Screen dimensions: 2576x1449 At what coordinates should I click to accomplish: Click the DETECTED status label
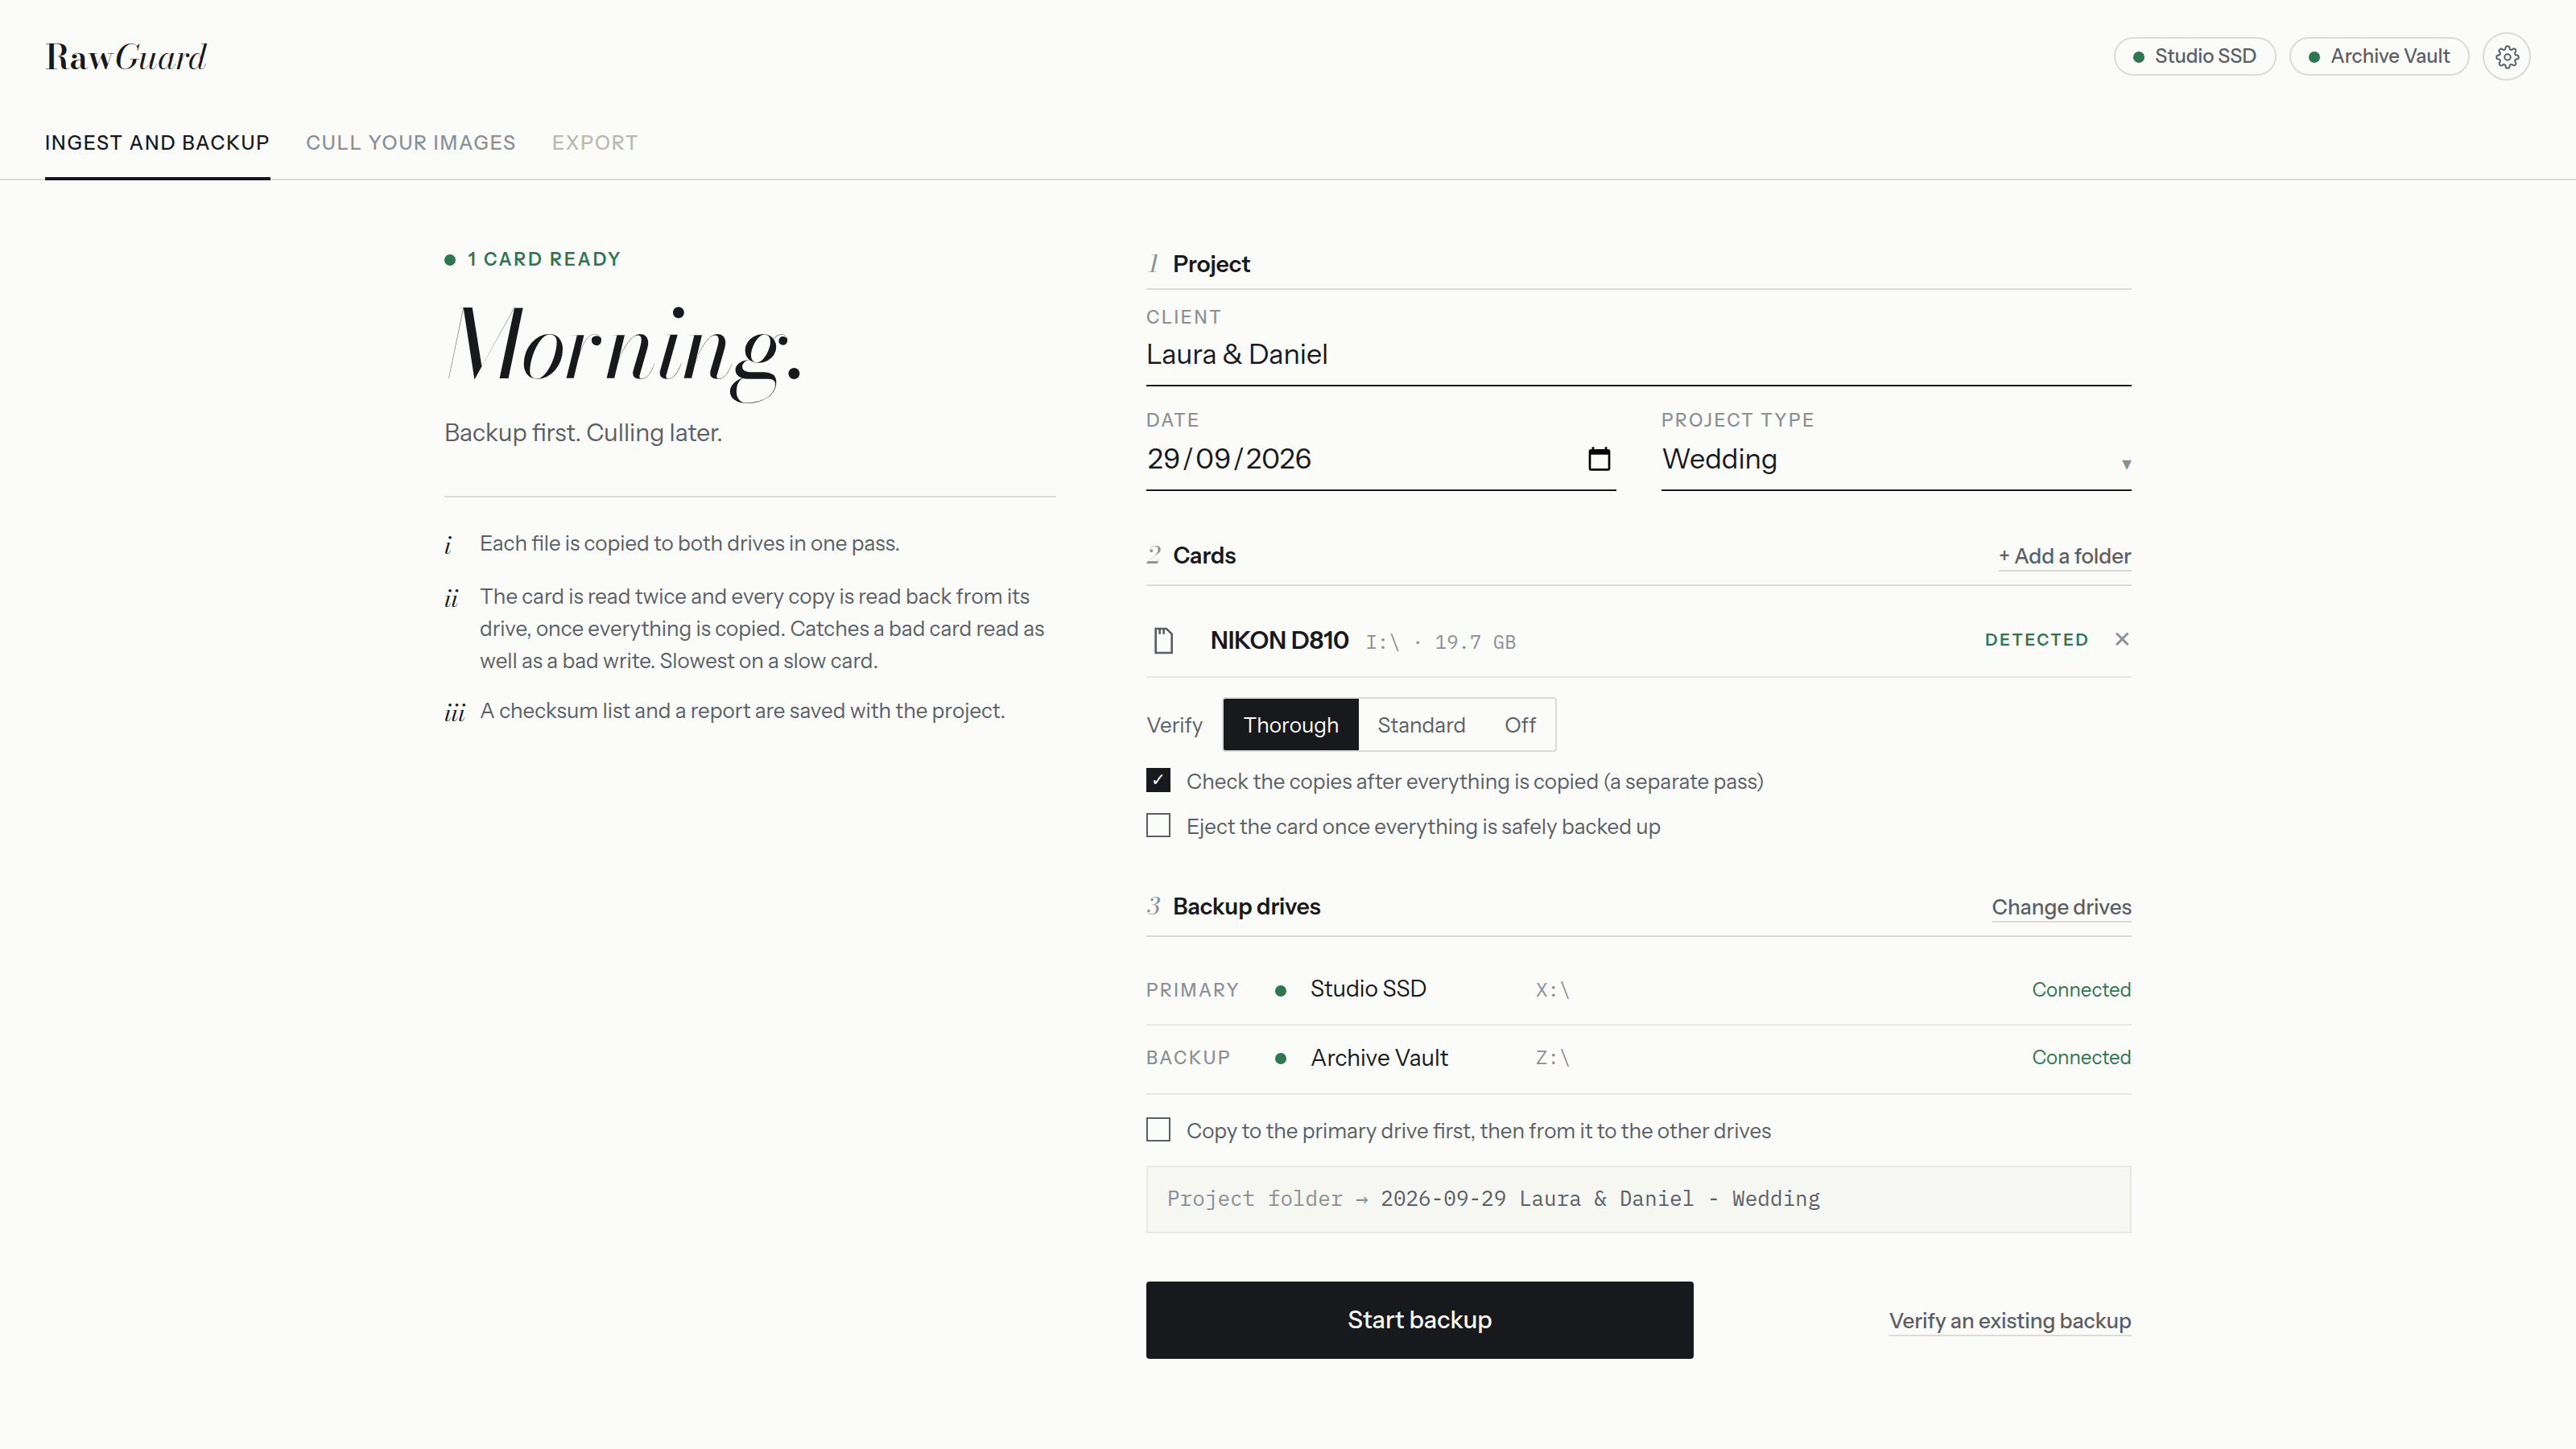[2036, 639]
